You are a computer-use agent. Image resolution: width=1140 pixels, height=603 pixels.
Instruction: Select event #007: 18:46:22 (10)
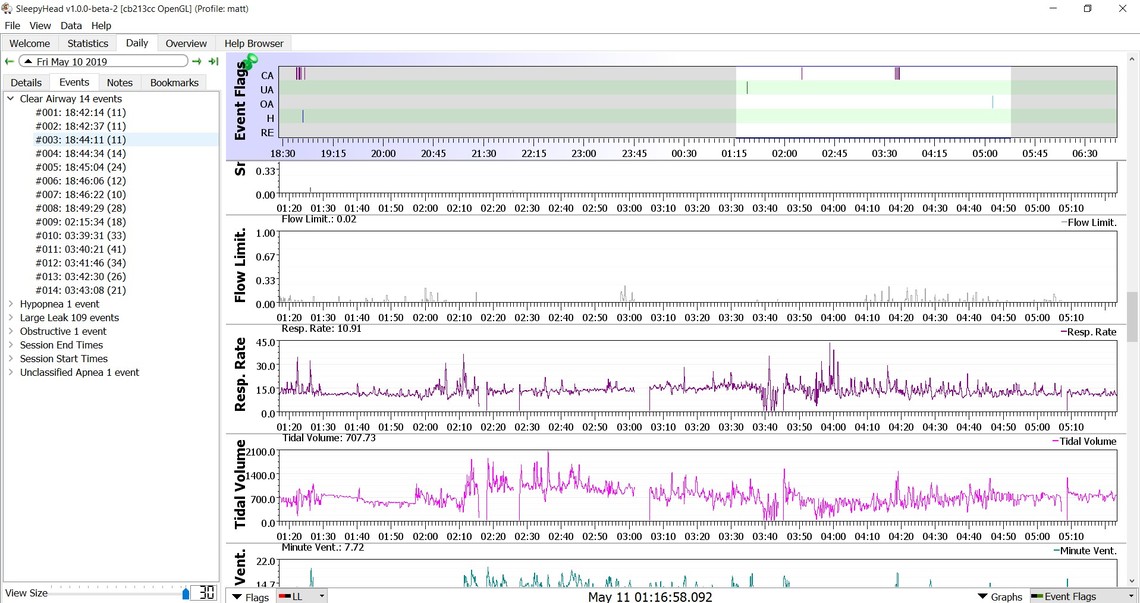point(81,194)
